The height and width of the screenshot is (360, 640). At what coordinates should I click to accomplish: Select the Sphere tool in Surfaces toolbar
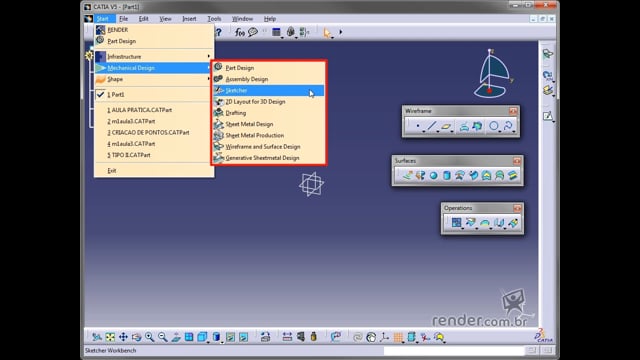coord(433,176)
